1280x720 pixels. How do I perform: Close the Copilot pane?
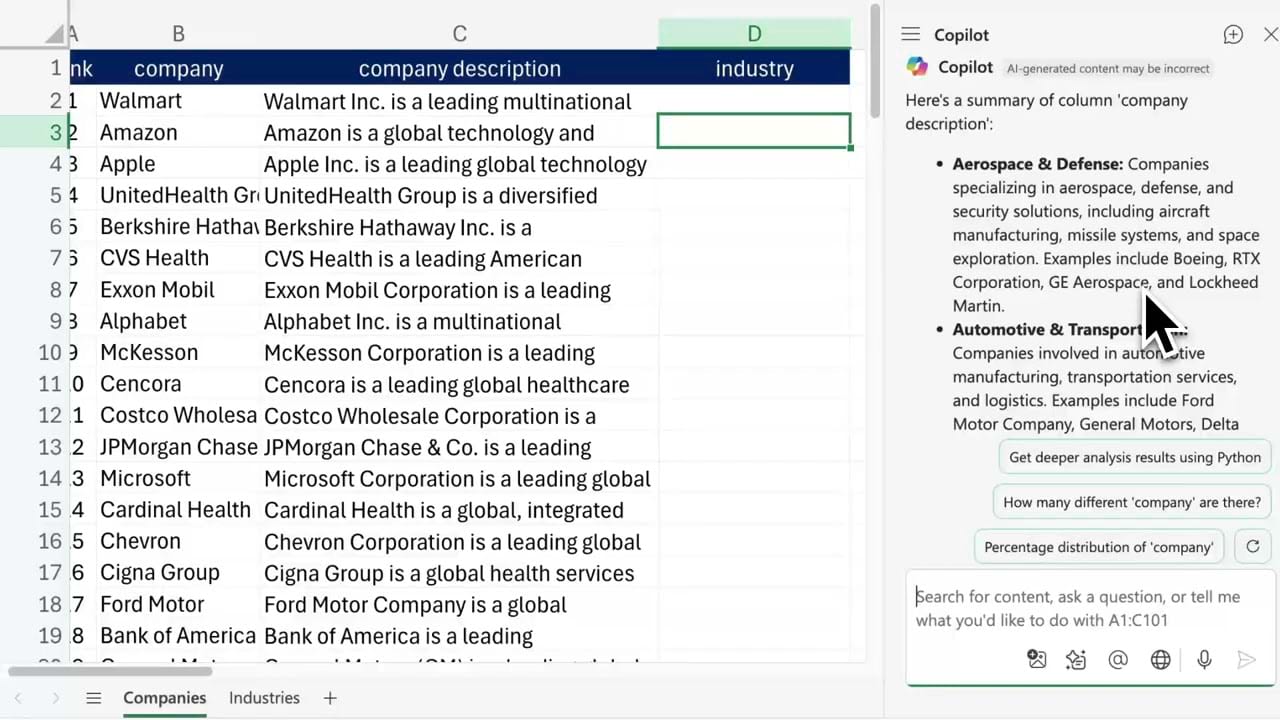(x=1271, y=35)
